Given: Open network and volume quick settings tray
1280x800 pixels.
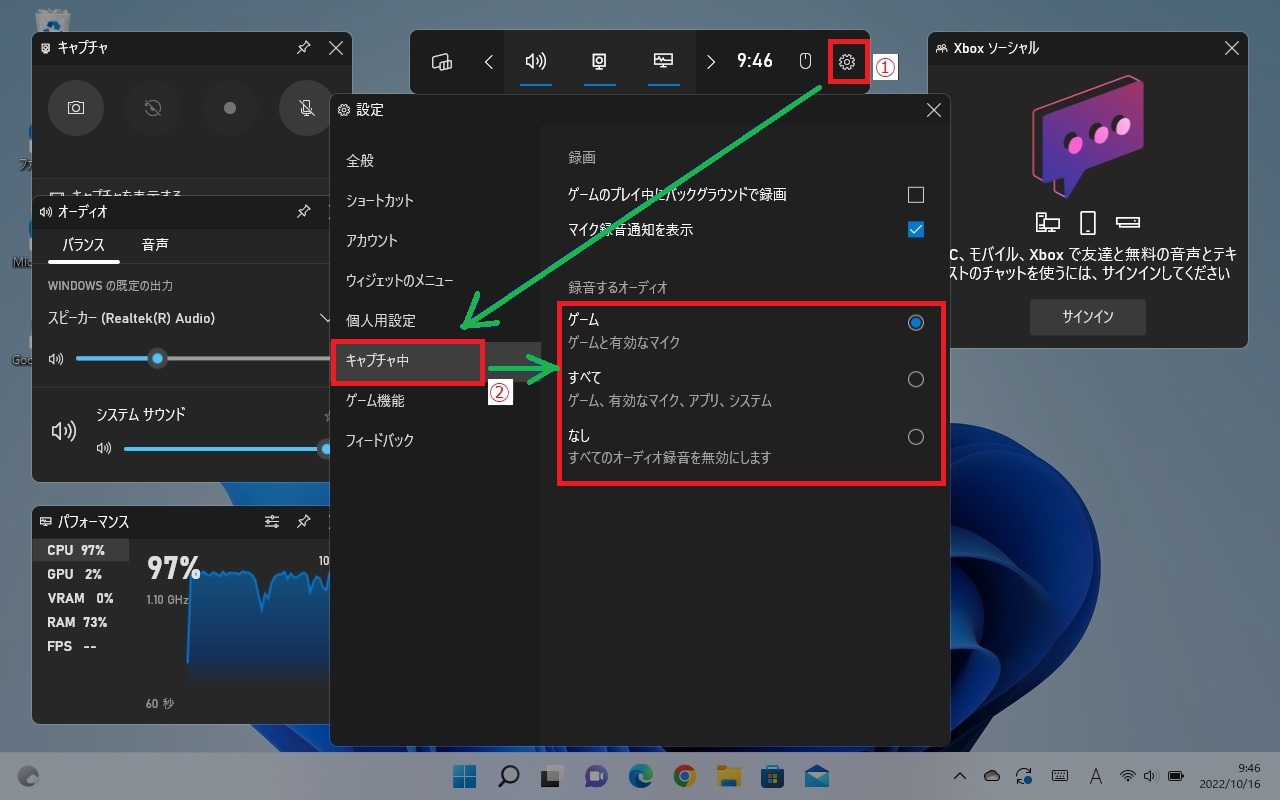Looking at the screenshot, I should click(x=1151, y=776).
